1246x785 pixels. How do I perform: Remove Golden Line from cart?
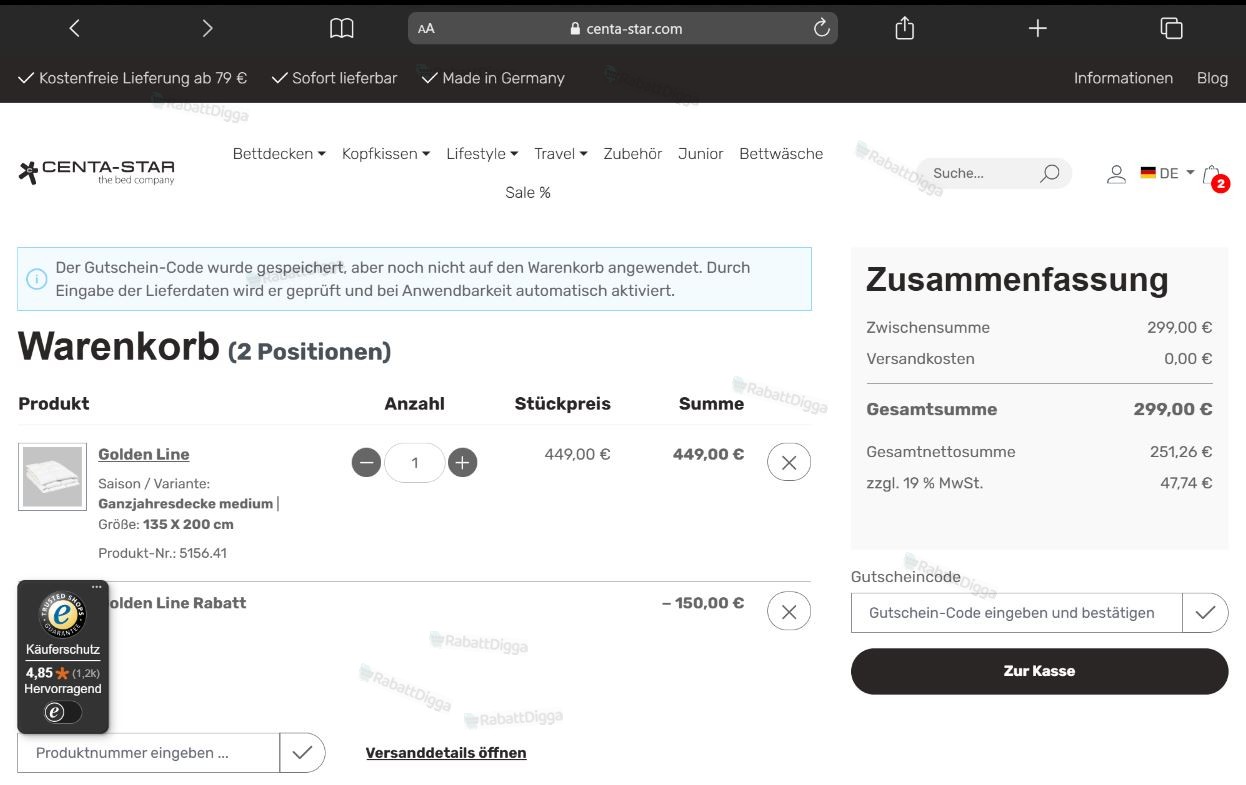[789, 462]
